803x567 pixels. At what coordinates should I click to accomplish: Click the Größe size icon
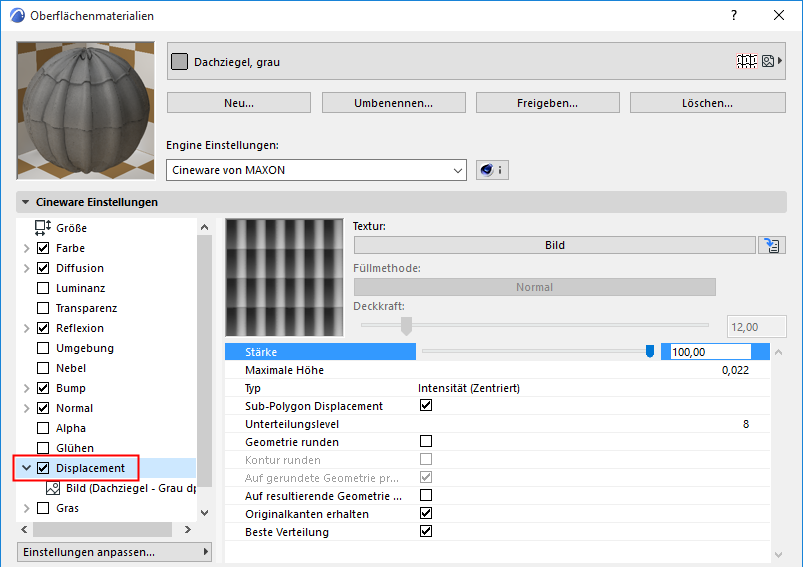(43, 227)
